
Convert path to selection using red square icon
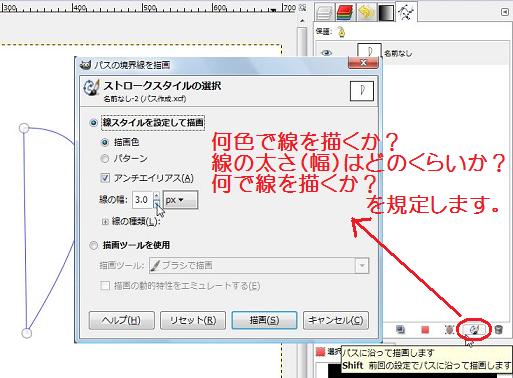(x=425, y=330)
